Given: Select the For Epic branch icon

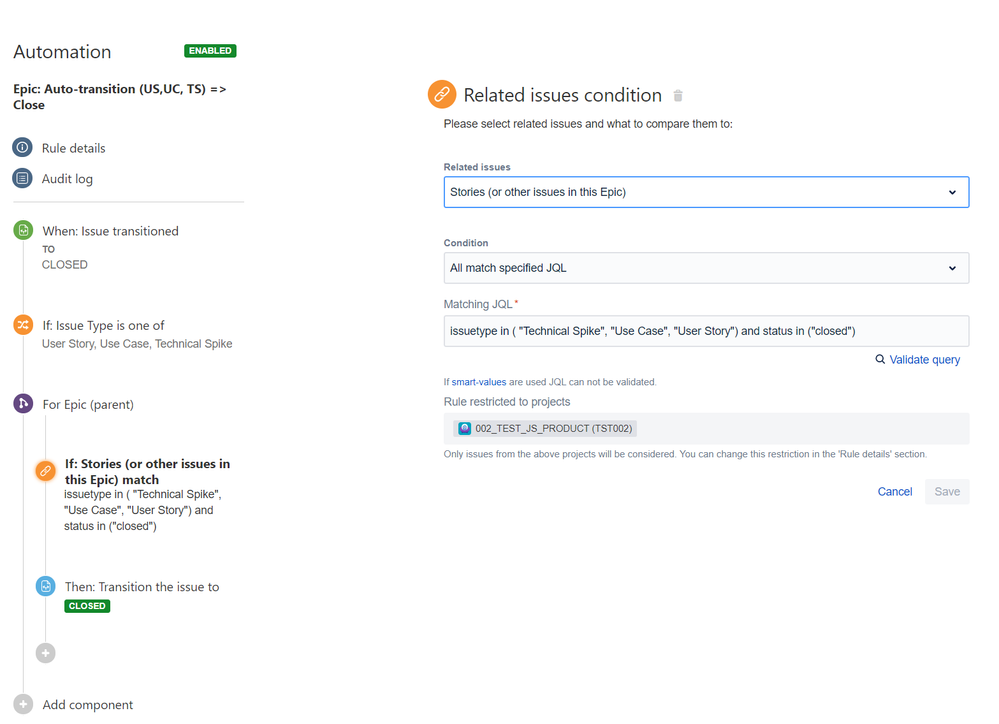Looking at the screenshot, I should [x=24, y=403].
